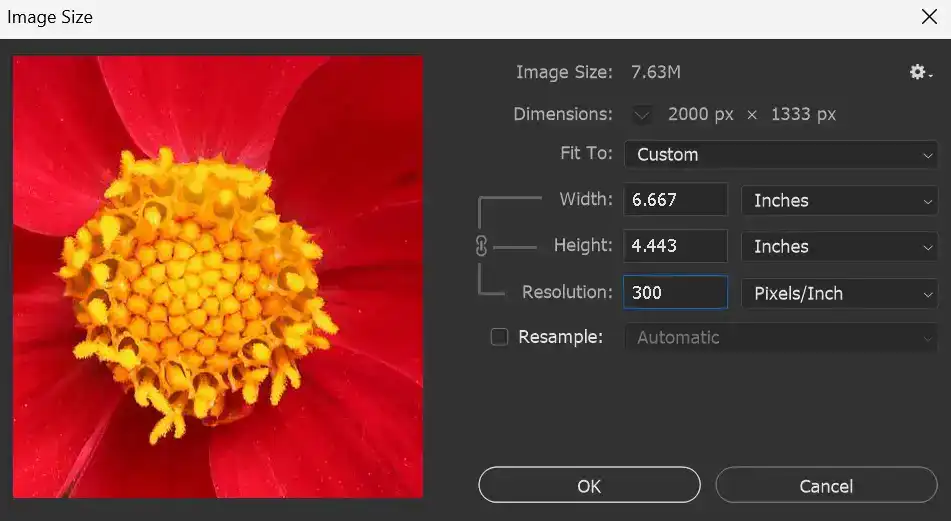
Task: Click the red flower preview image
Action: pos(218,276)
